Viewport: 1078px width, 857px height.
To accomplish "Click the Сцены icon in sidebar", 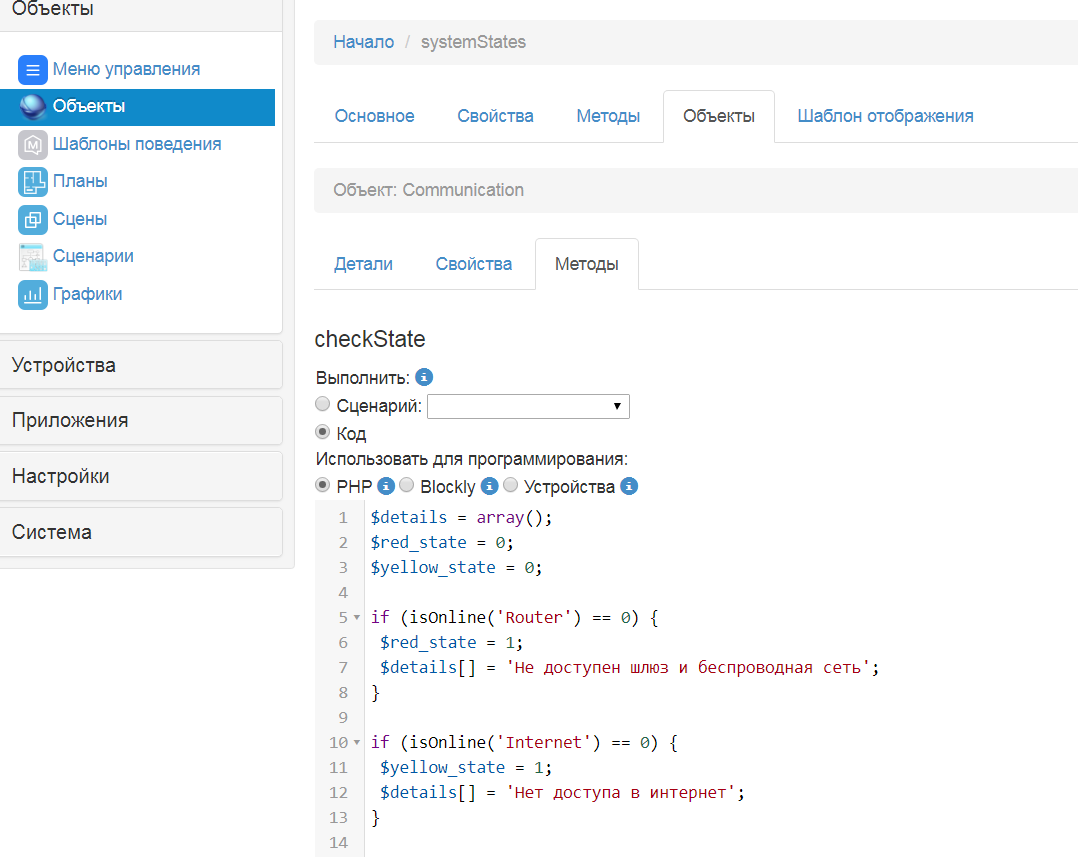I will 33,220.
